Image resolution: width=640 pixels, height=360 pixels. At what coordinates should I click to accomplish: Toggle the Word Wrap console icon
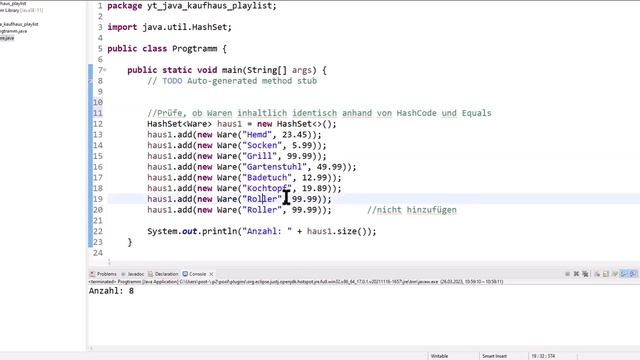(x=615, y=274)
